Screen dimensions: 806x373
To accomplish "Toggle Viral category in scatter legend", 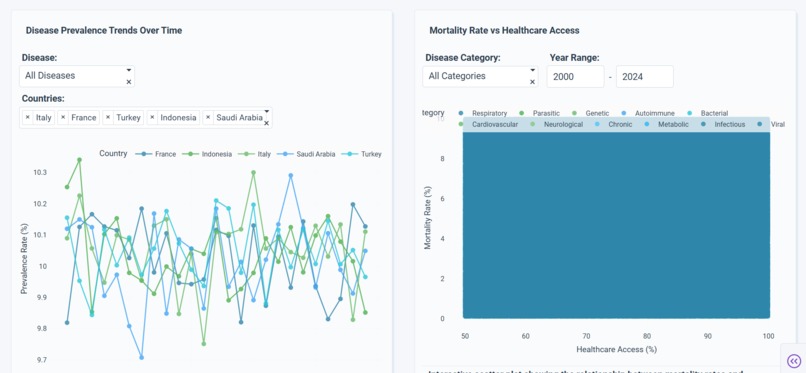I will [x=771, y=124].
